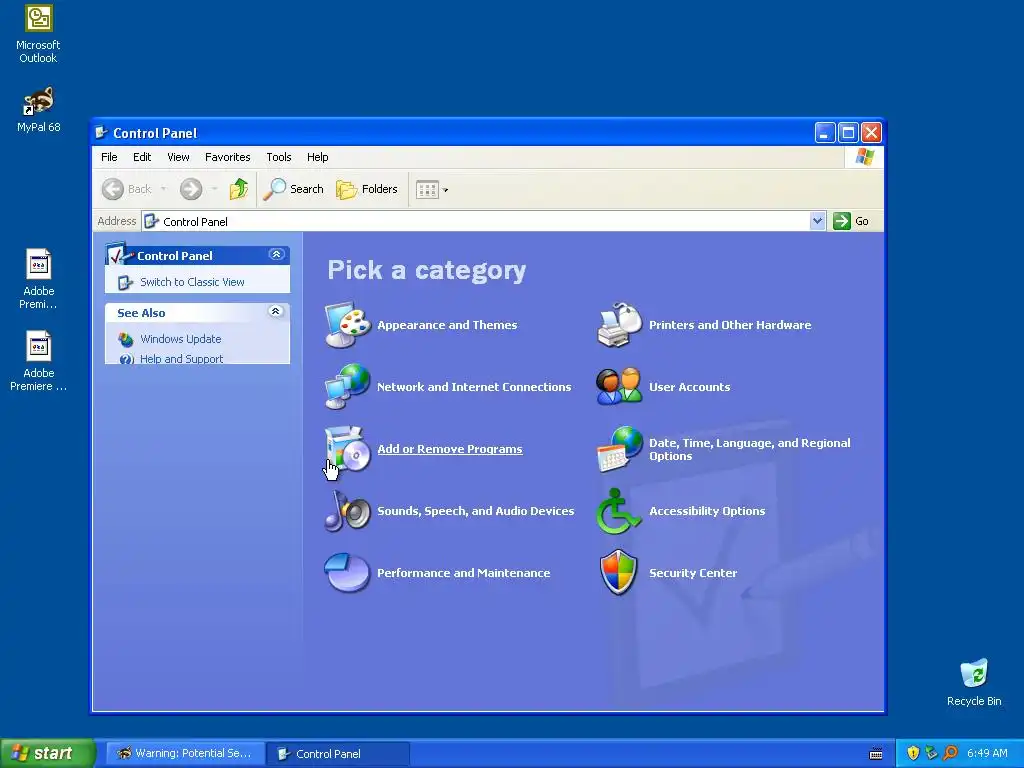
Task: Click the Forward arrow toolbar button
Action: [191, 189]
